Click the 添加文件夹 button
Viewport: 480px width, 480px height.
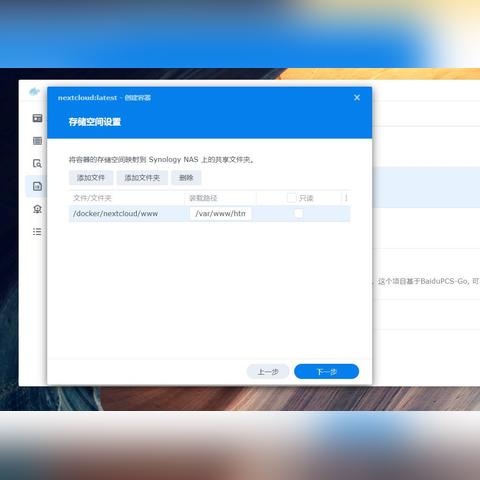[142, 178]
